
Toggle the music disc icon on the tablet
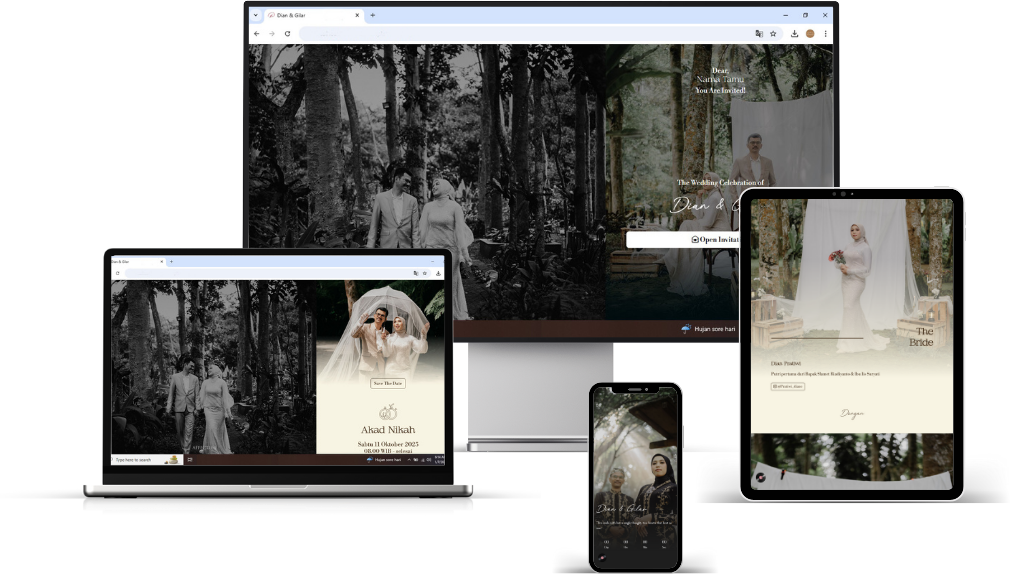pyautogui.click(x=760, y=478)
